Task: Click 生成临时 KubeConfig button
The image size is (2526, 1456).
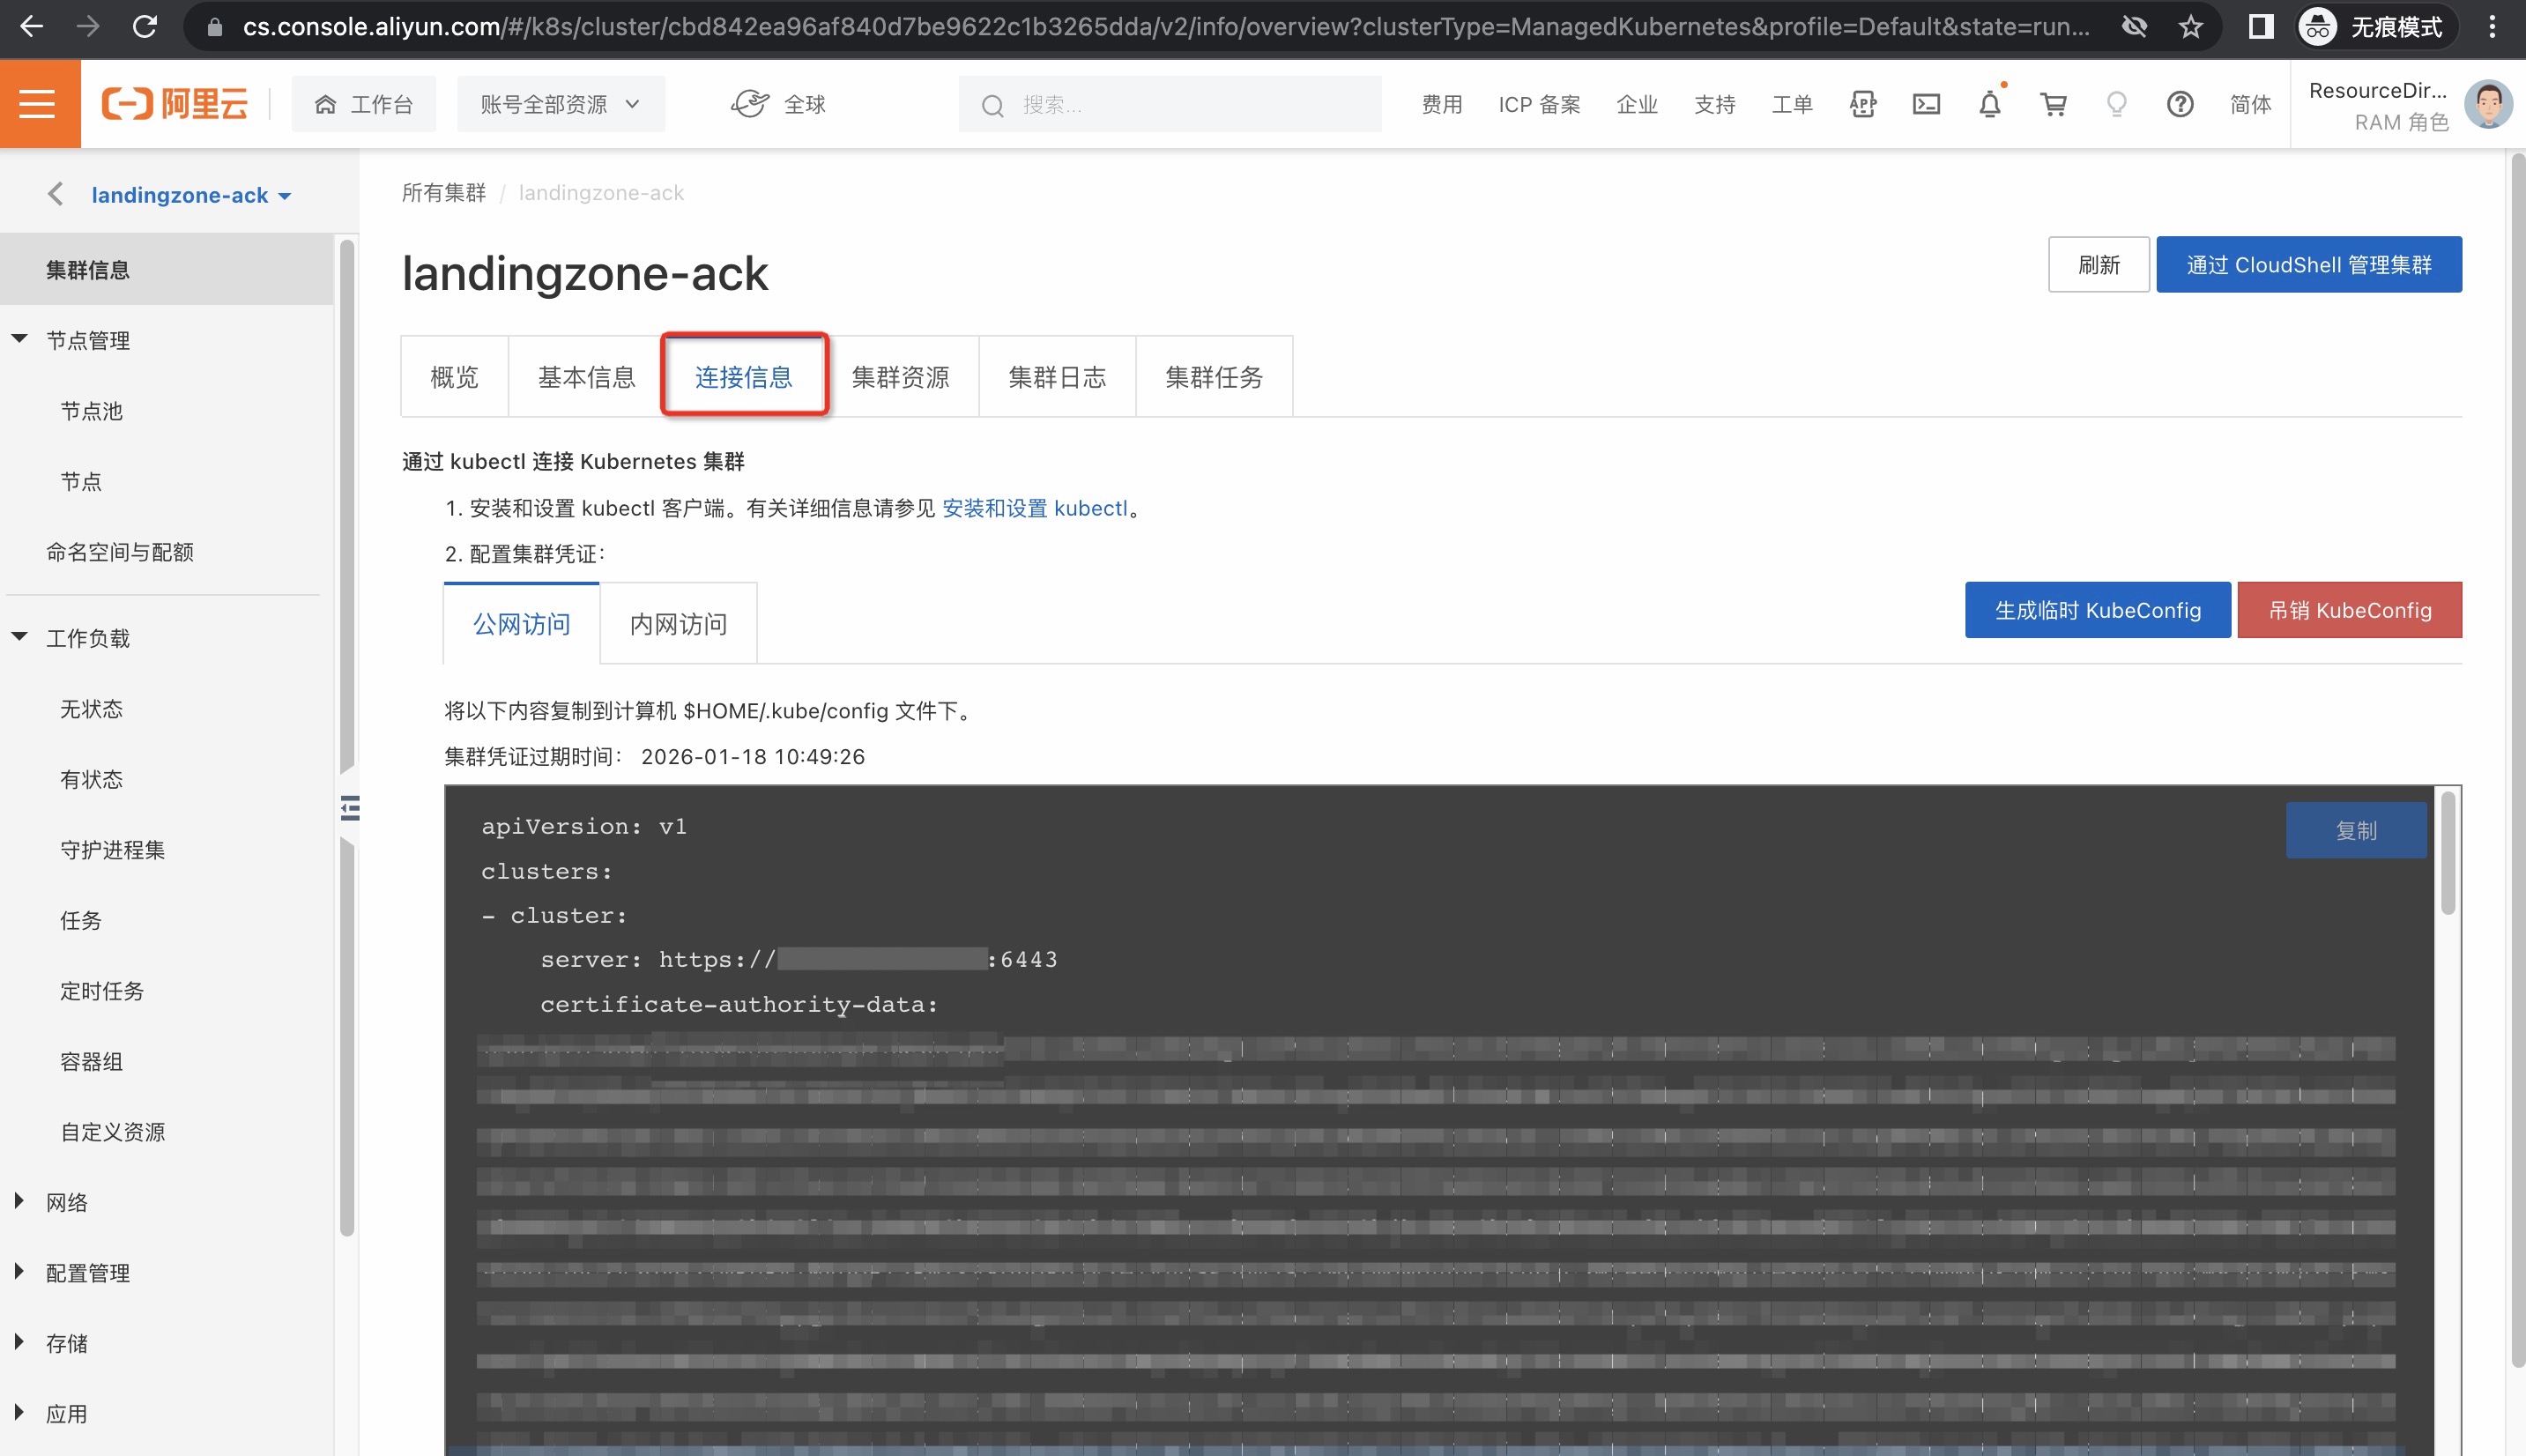Action: [x=2098, y=610]
